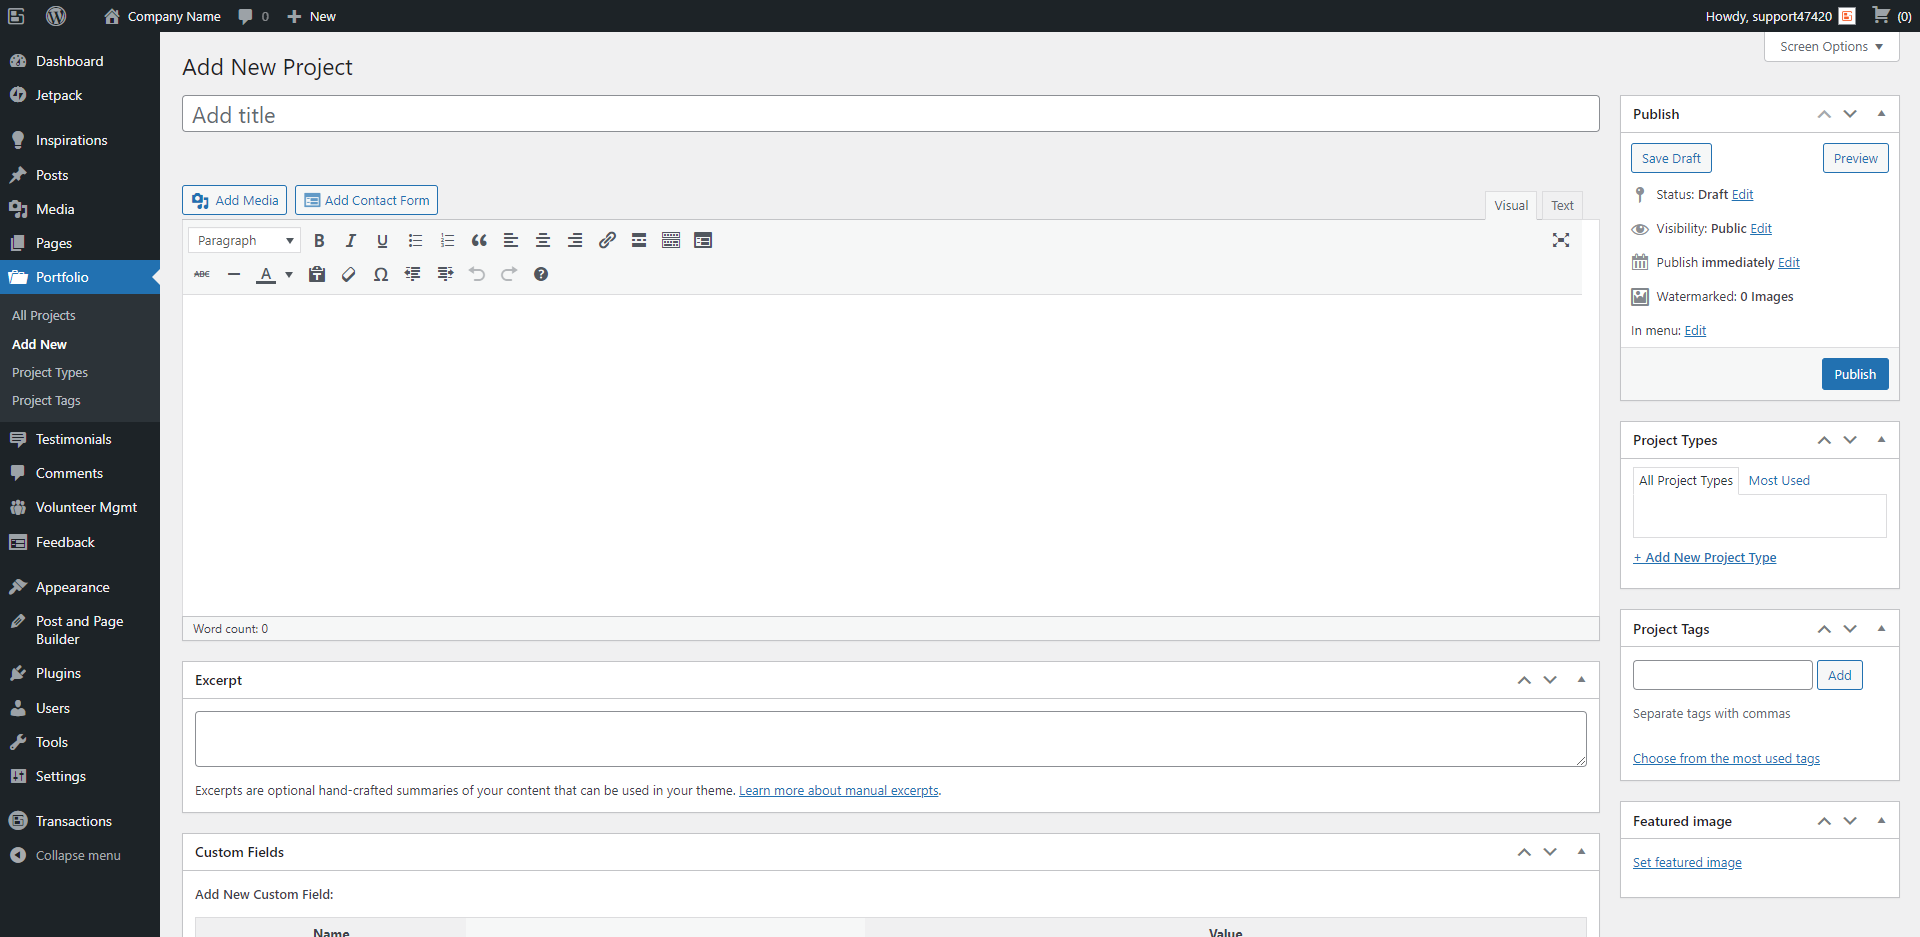Move the Publish box down
This screenshot has width=1920, height=937.
(1850, 114)
